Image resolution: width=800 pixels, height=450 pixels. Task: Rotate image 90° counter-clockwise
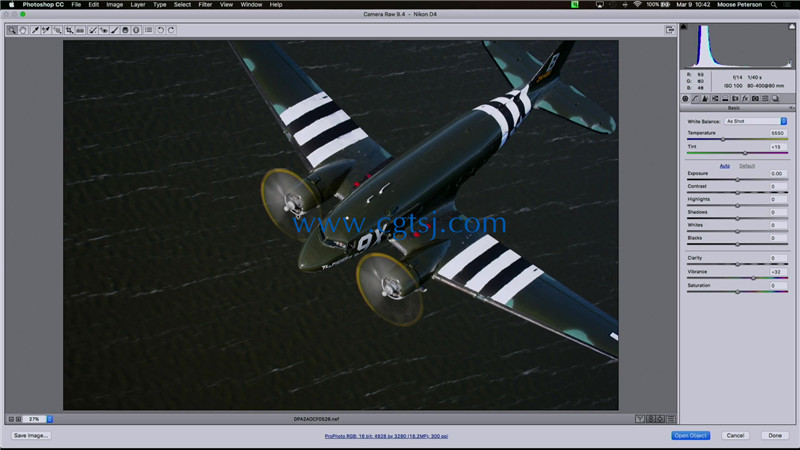coord(160,30)
